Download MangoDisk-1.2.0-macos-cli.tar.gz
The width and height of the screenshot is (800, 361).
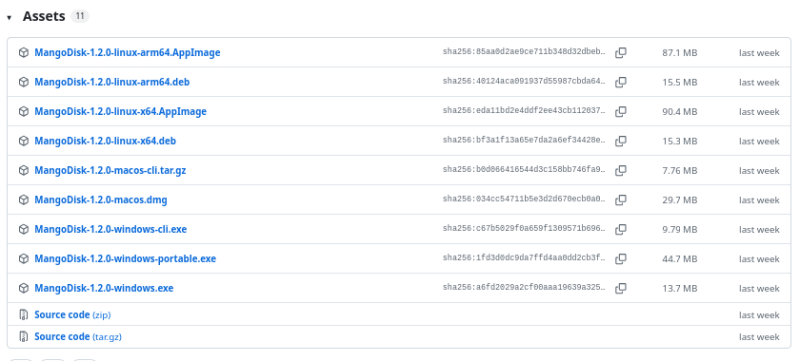pos(110,170)
